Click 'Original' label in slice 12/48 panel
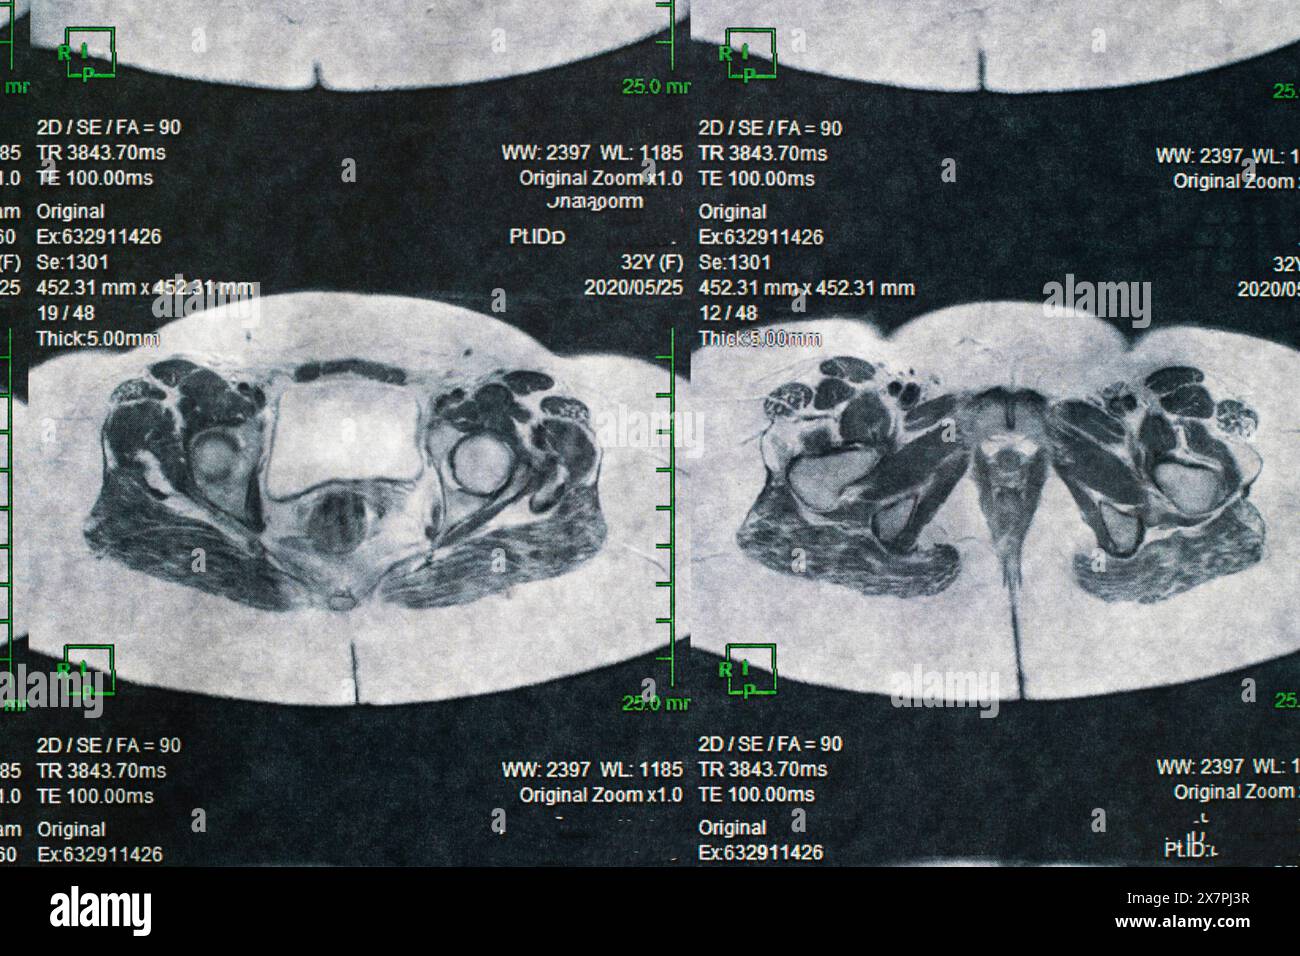This screenshot has height=956, width=1300. [x=732, y=212]
